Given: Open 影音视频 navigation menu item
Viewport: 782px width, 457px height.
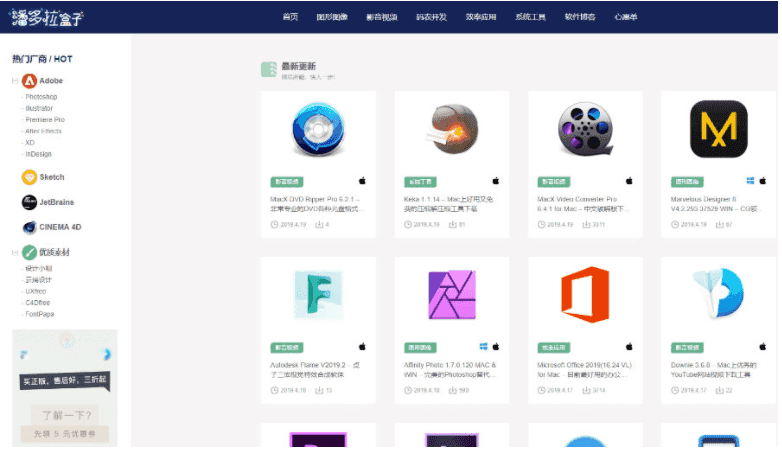Looking at the screenshot, I should click(382, 17).
